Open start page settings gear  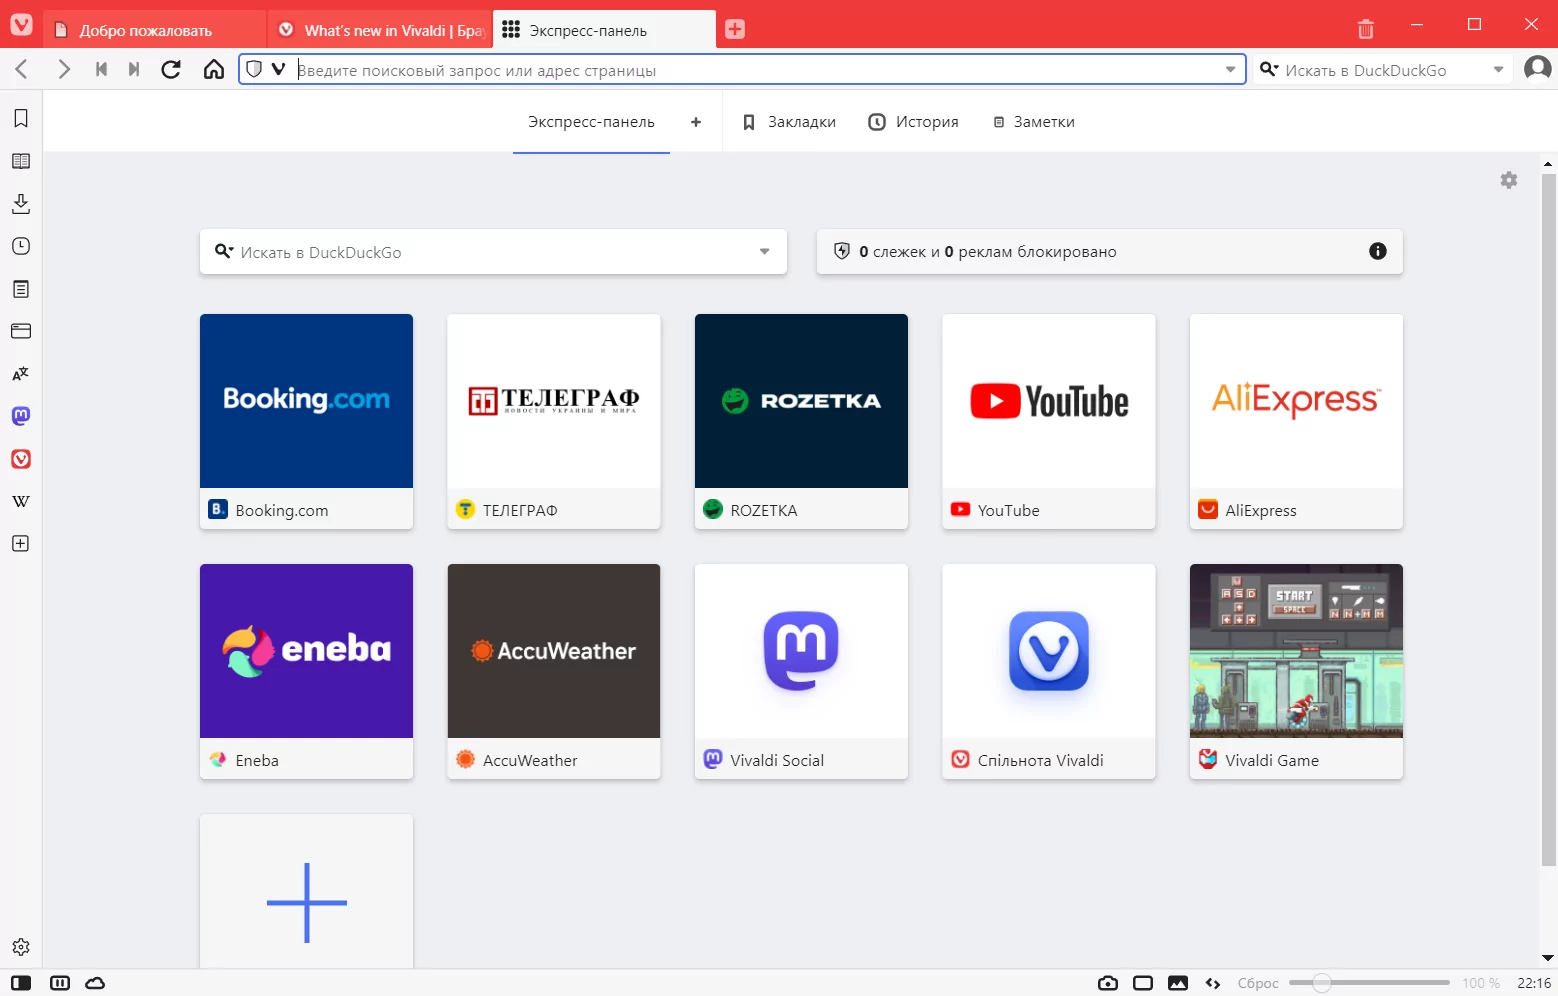(1509, 180)
